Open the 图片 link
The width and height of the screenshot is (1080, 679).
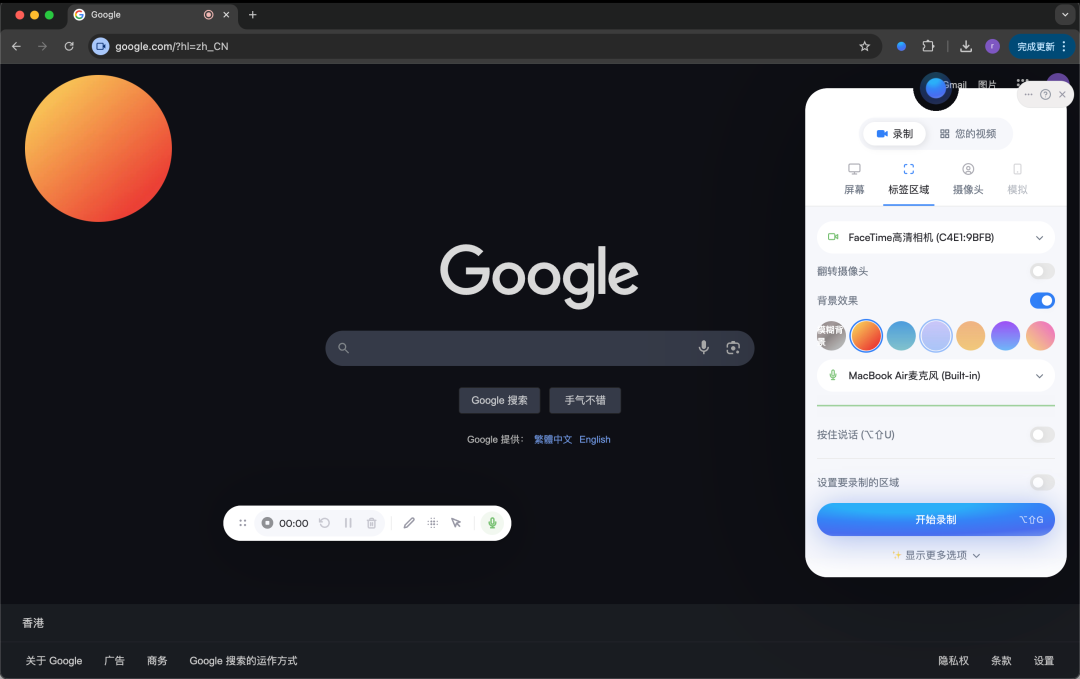tap(987, 85)
